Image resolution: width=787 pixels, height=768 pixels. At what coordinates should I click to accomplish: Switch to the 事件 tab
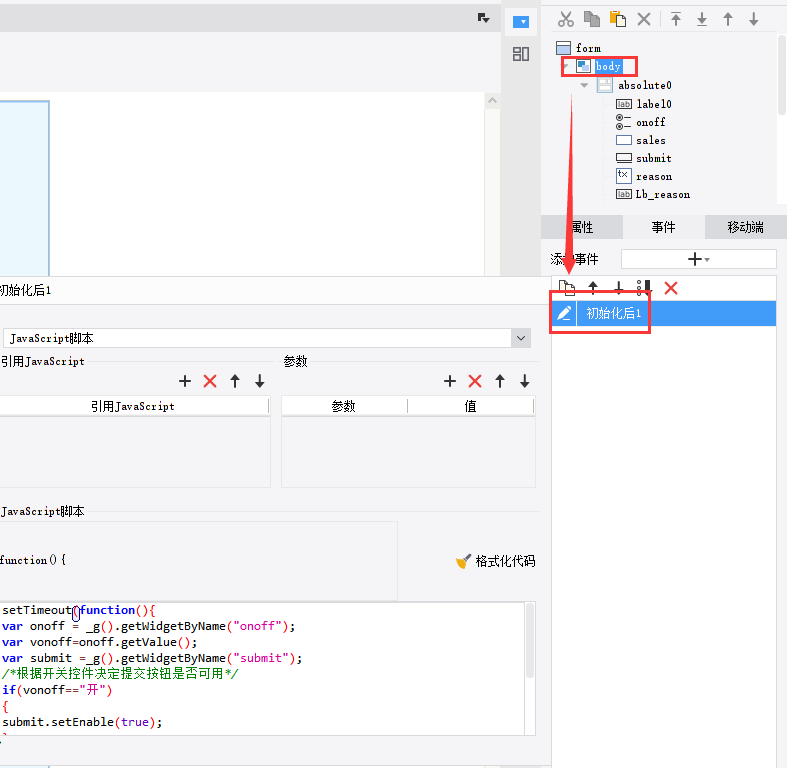click(664, 227)
